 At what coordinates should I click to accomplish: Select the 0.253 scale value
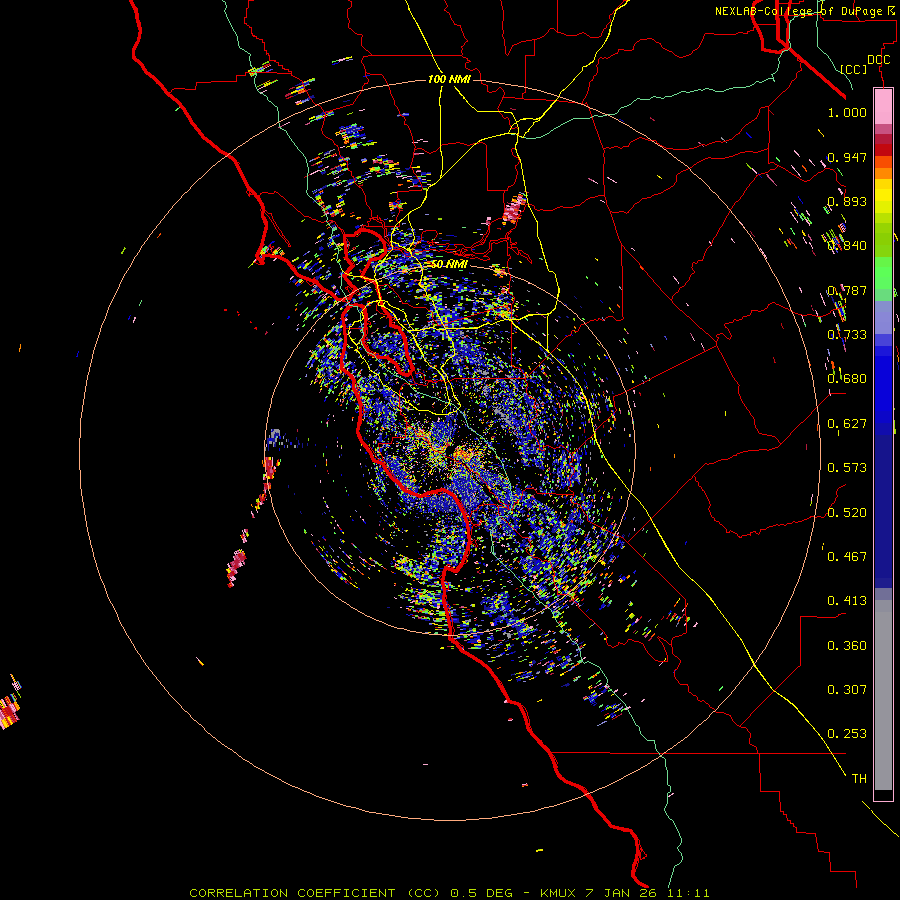point(847,734)
